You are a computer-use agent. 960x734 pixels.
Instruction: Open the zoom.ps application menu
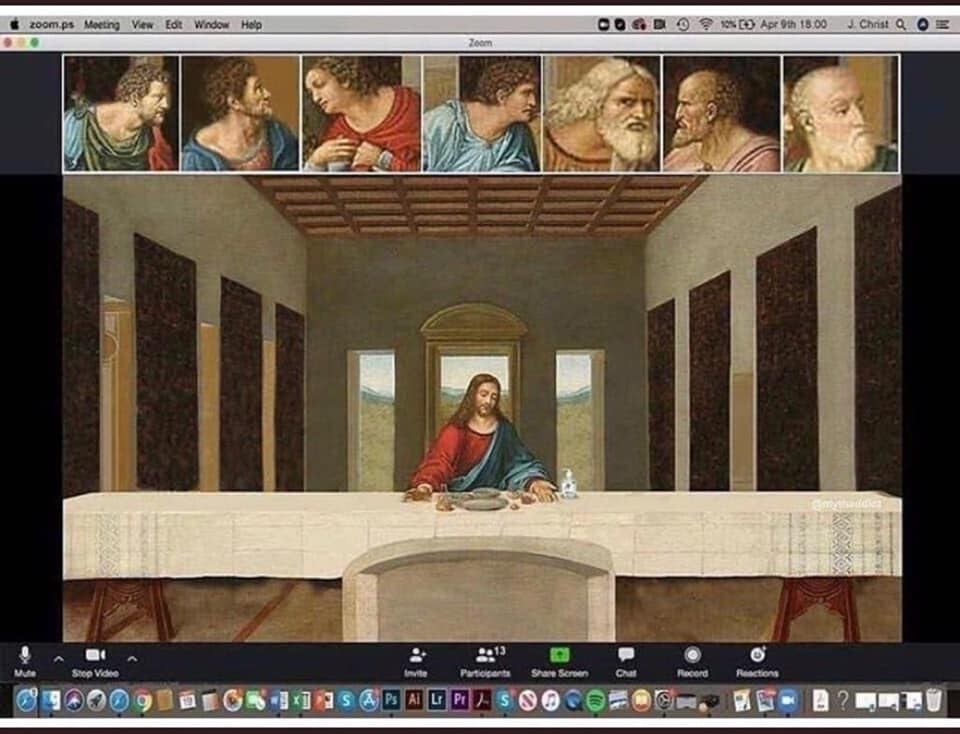pyautogui.click(x=51, y=24)
